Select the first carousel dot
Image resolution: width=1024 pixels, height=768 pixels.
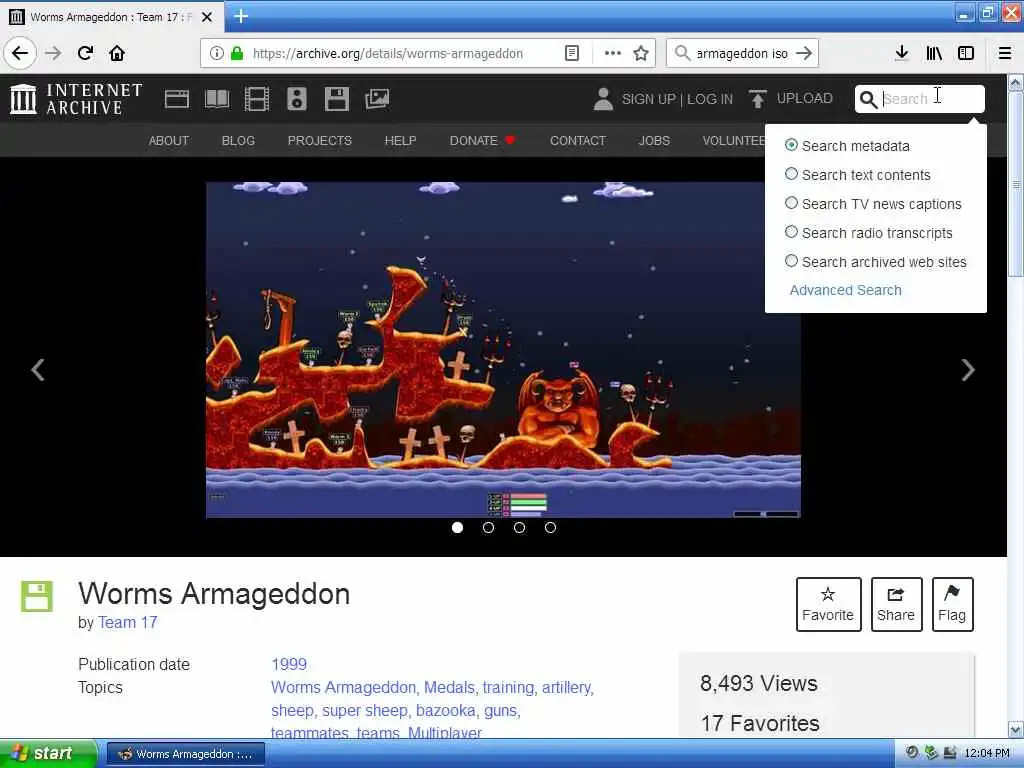457,528
